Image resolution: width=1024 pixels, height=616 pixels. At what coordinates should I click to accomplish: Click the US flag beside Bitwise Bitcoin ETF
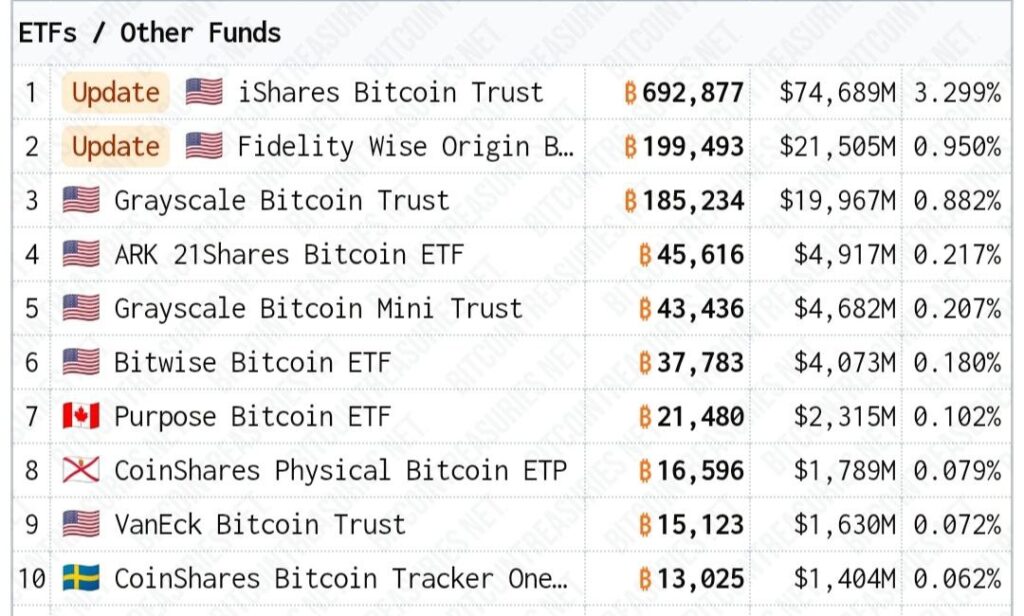81,362
